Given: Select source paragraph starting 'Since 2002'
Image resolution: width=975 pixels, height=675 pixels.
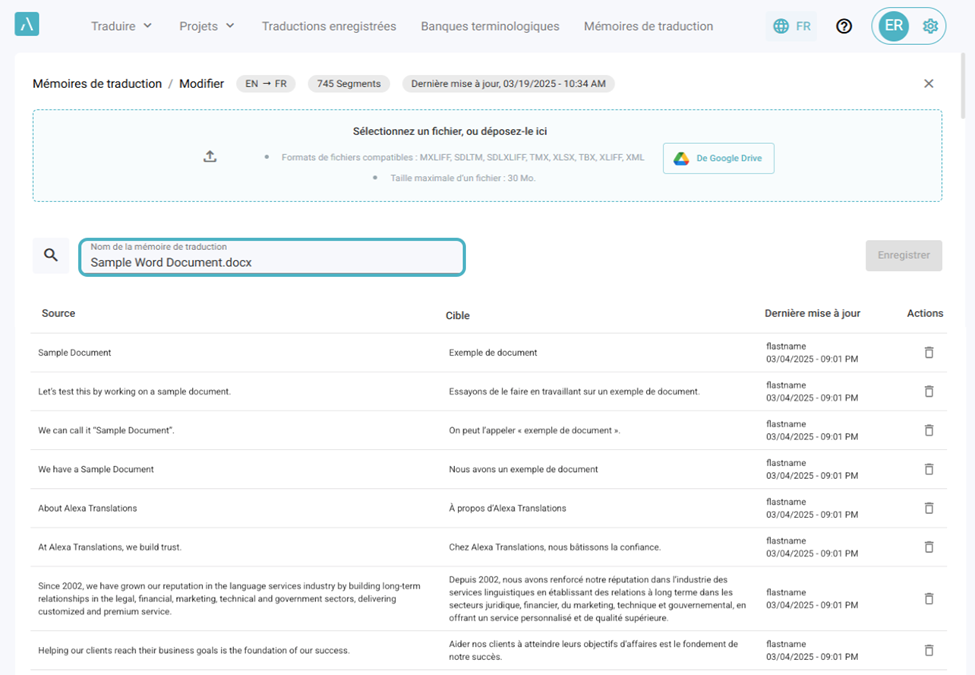Looking at the screenshot, I should pos(229,599).
